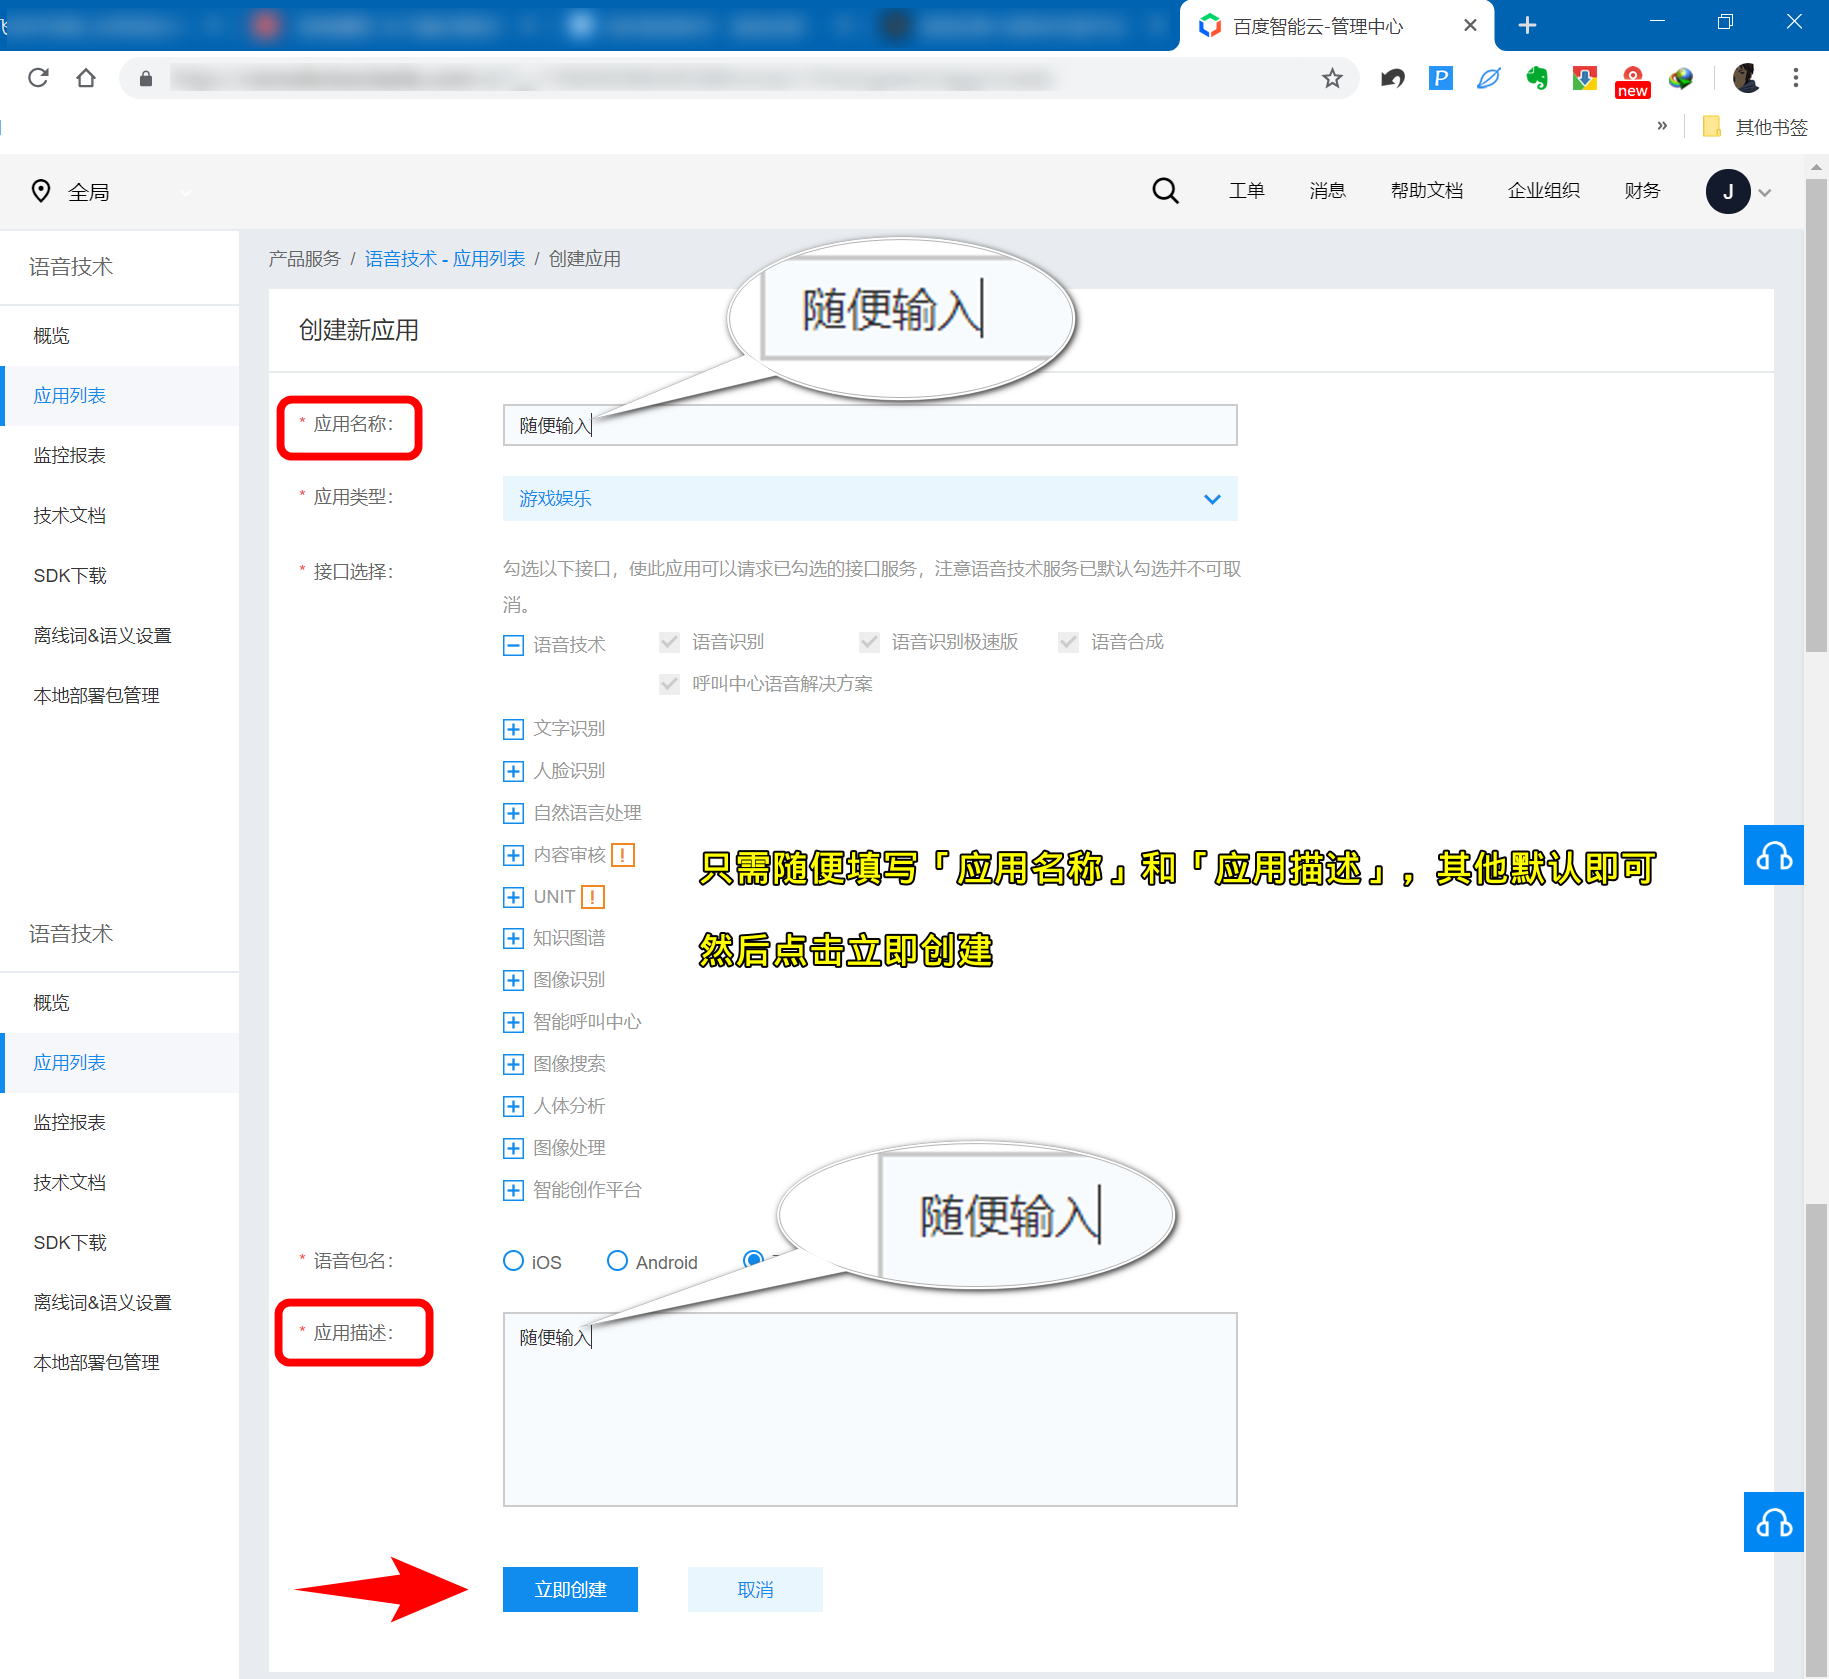Expand the 知识图谱 group
The height and width of the screenshot is (1679, 1829).
point(513,938)
